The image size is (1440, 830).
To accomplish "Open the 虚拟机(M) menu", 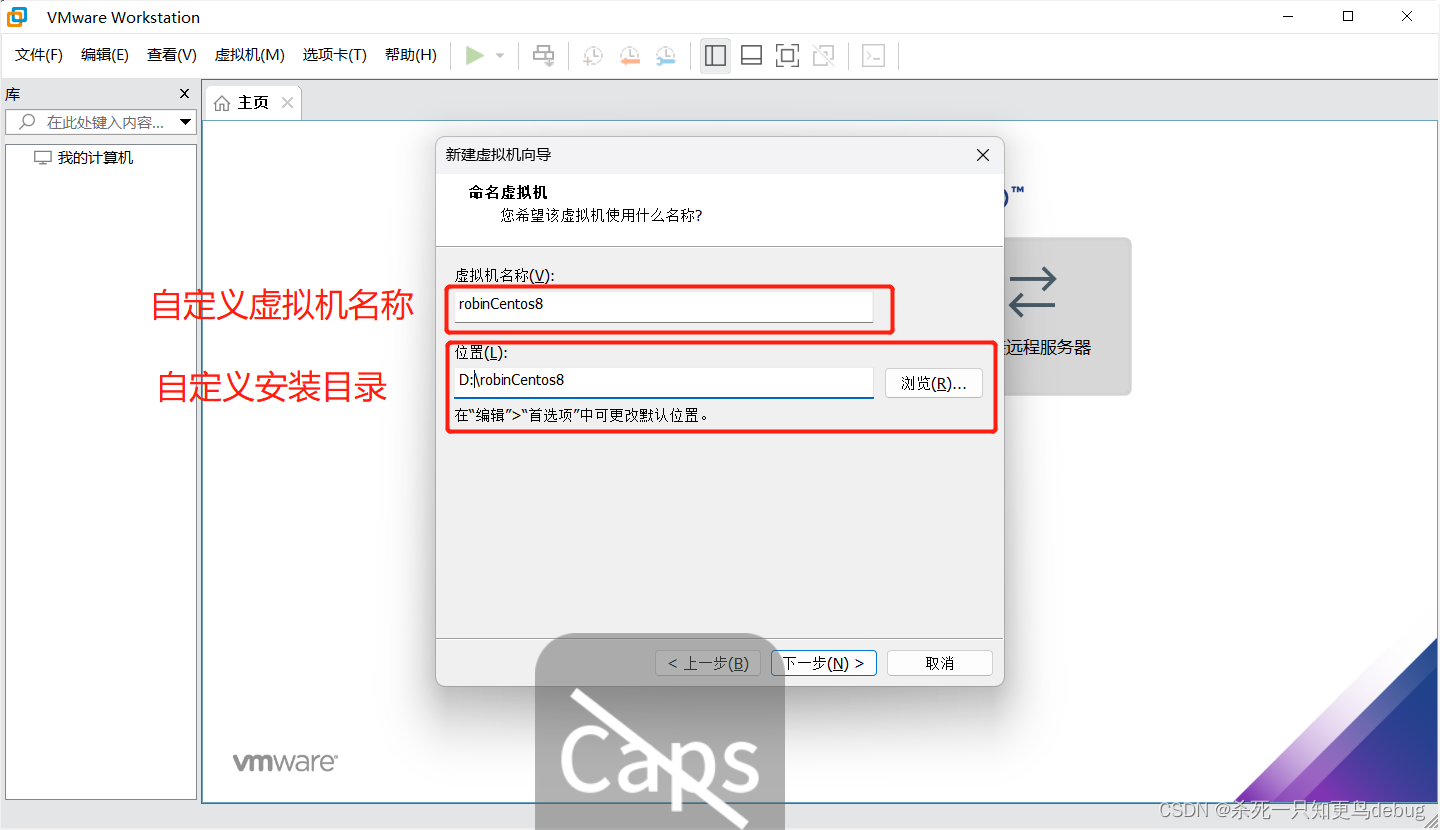I will [250, 55].
